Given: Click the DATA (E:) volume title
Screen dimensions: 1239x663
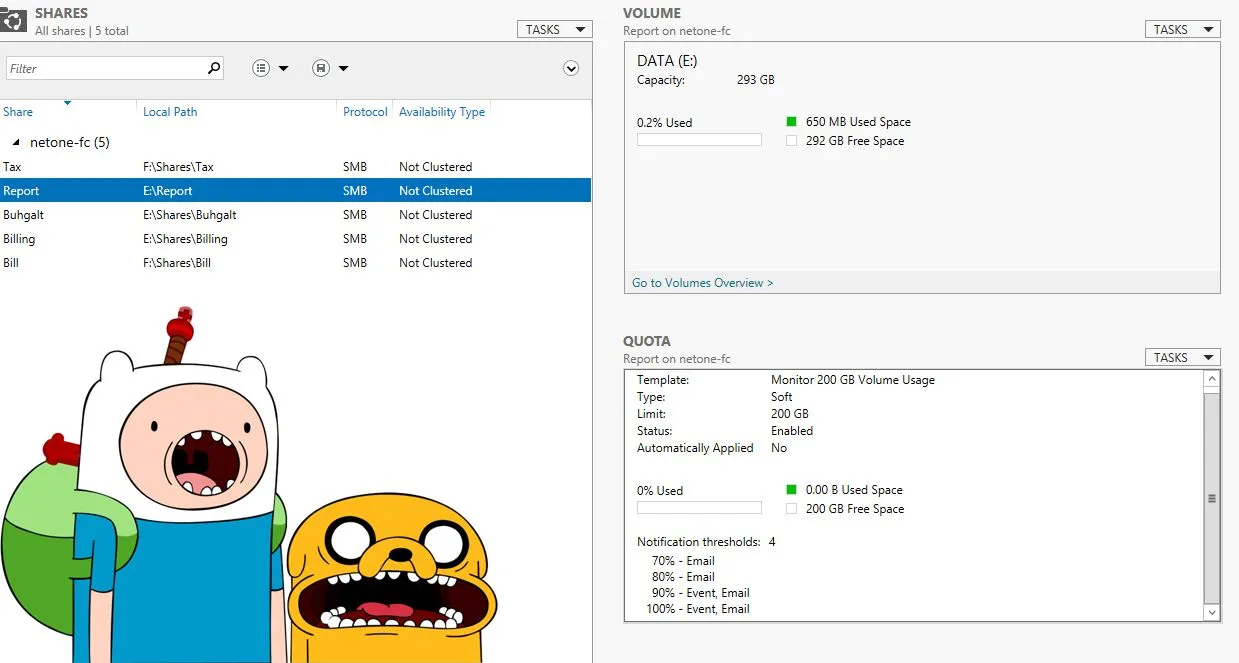Looking at the screenshot, I should pyautogui.click(x=667, y=61).
